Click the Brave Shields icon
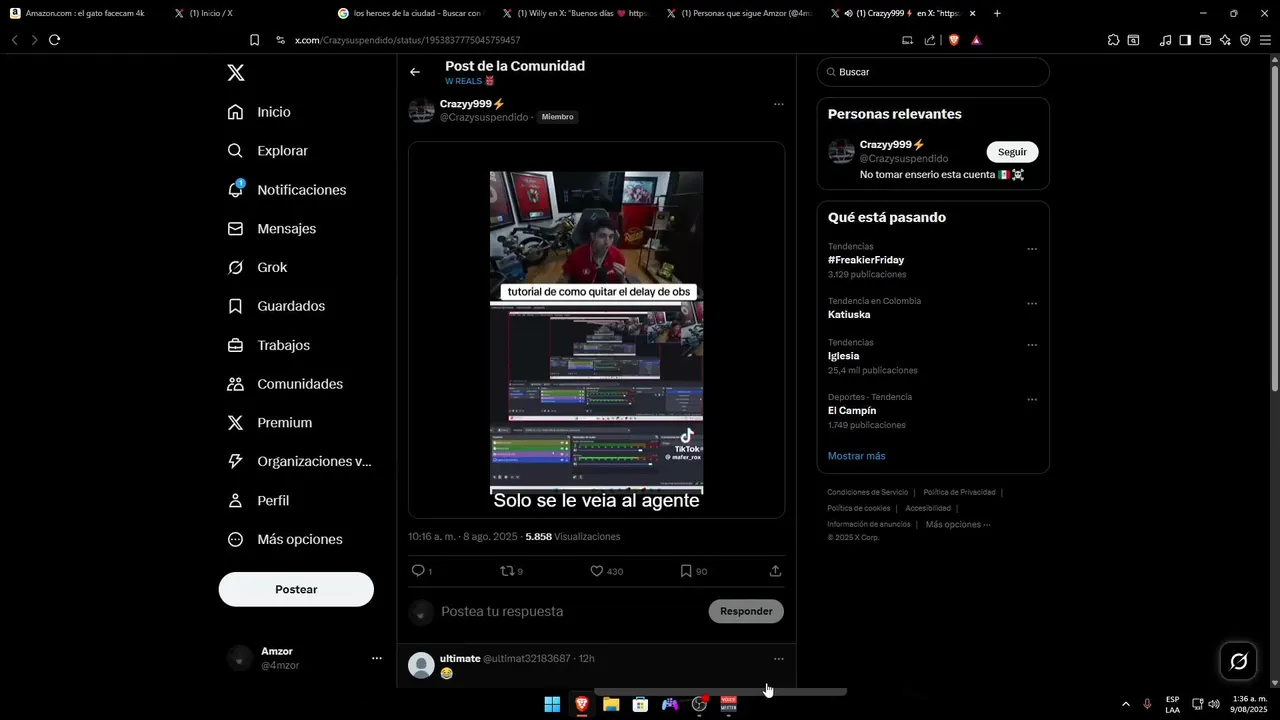Screen dimensions: 1280x720 [954, 40]
